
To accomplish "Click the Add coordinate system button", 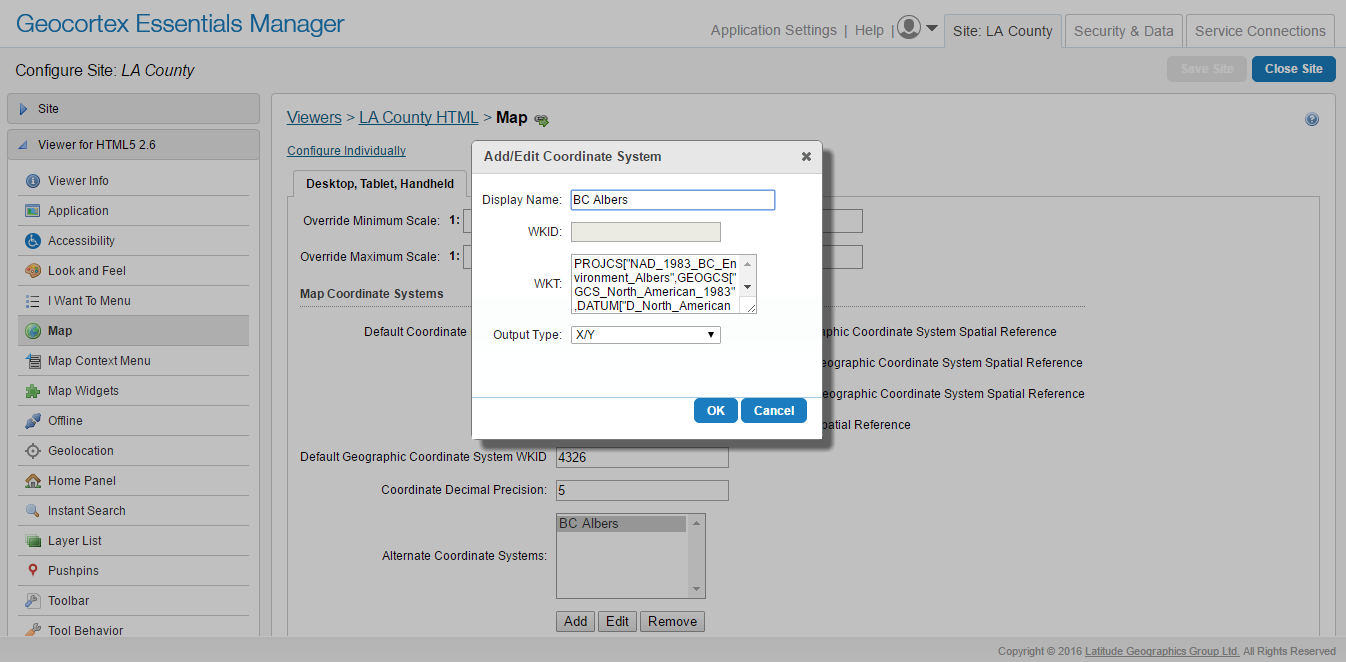I will pyautogui.click(x=575, y=621).
